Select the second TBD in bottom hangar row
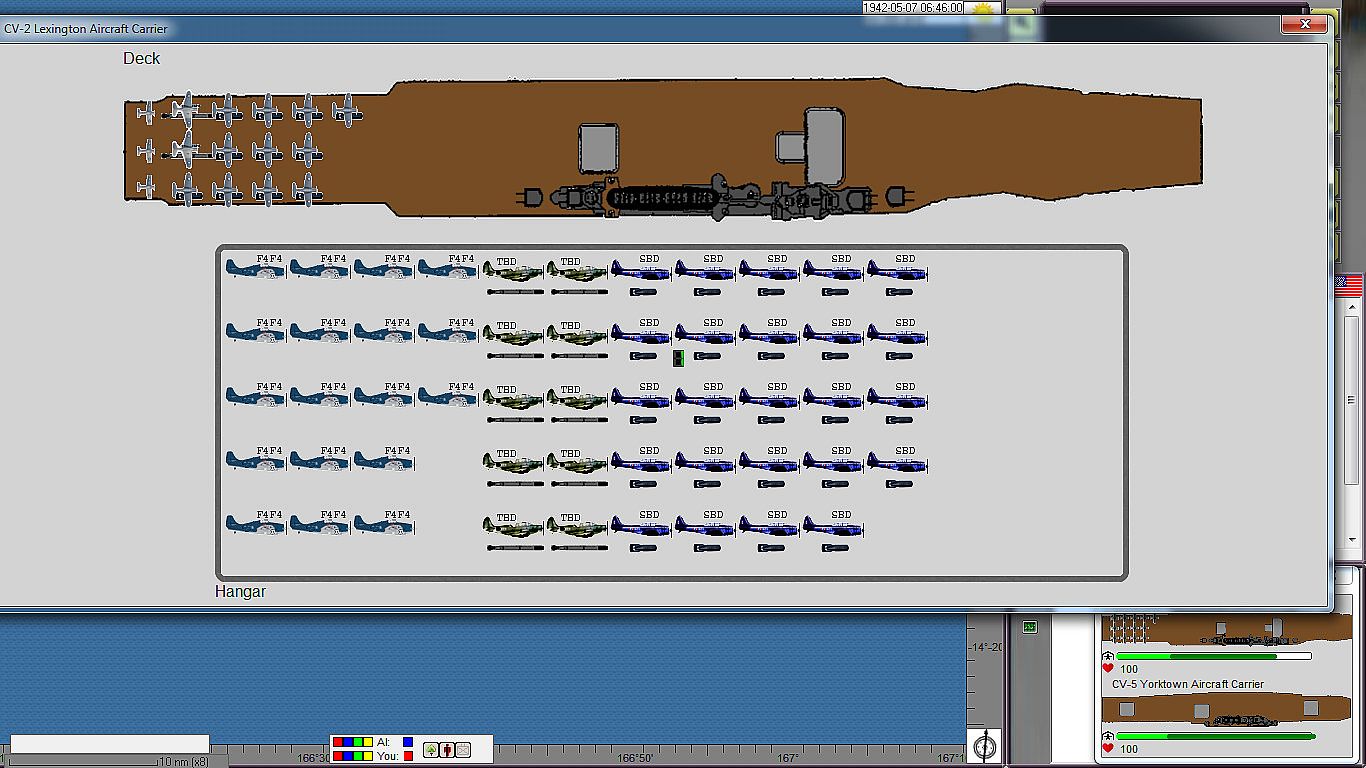Screen dimensions: 1366x768 point(578,525)
